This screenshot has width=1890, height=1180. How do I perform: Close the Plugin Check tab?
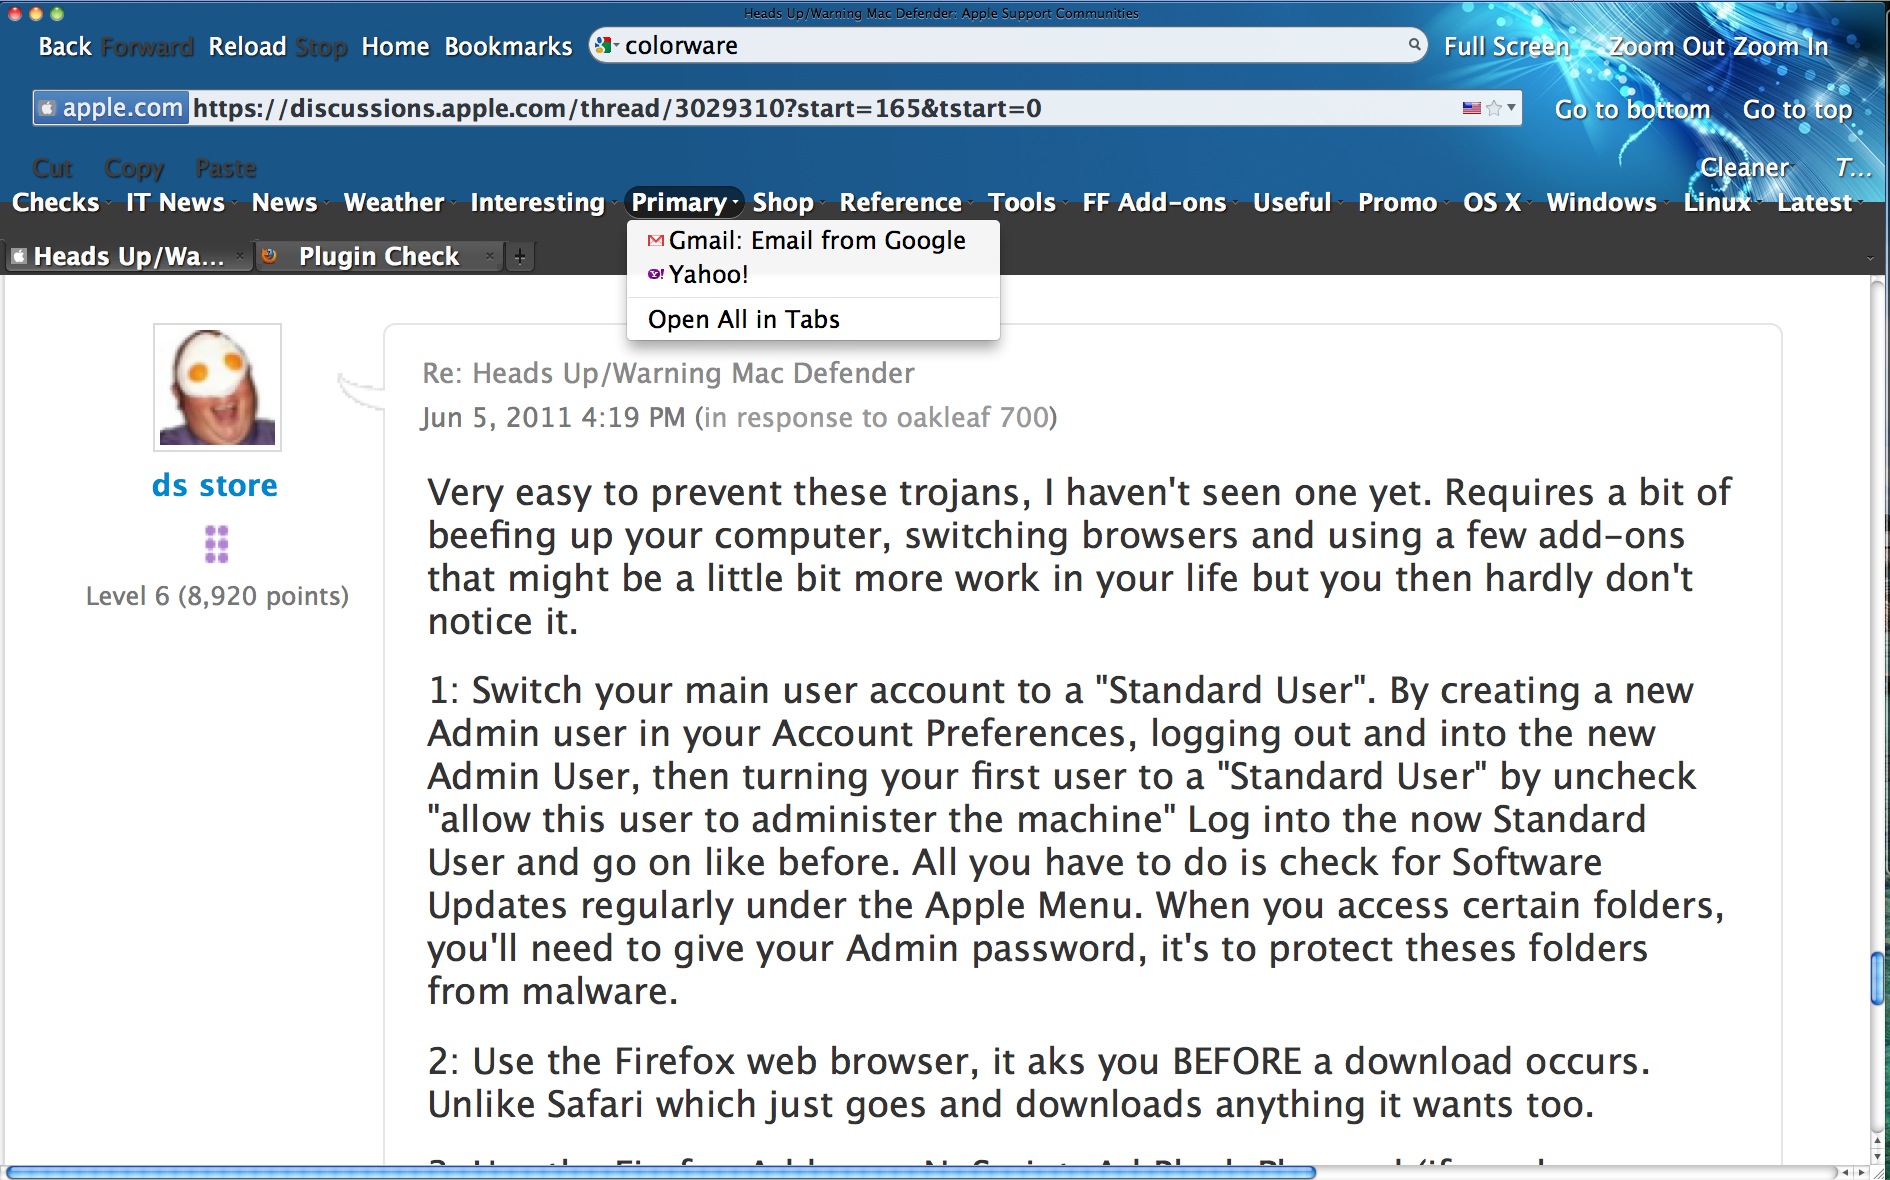click(x=489, y=257)
